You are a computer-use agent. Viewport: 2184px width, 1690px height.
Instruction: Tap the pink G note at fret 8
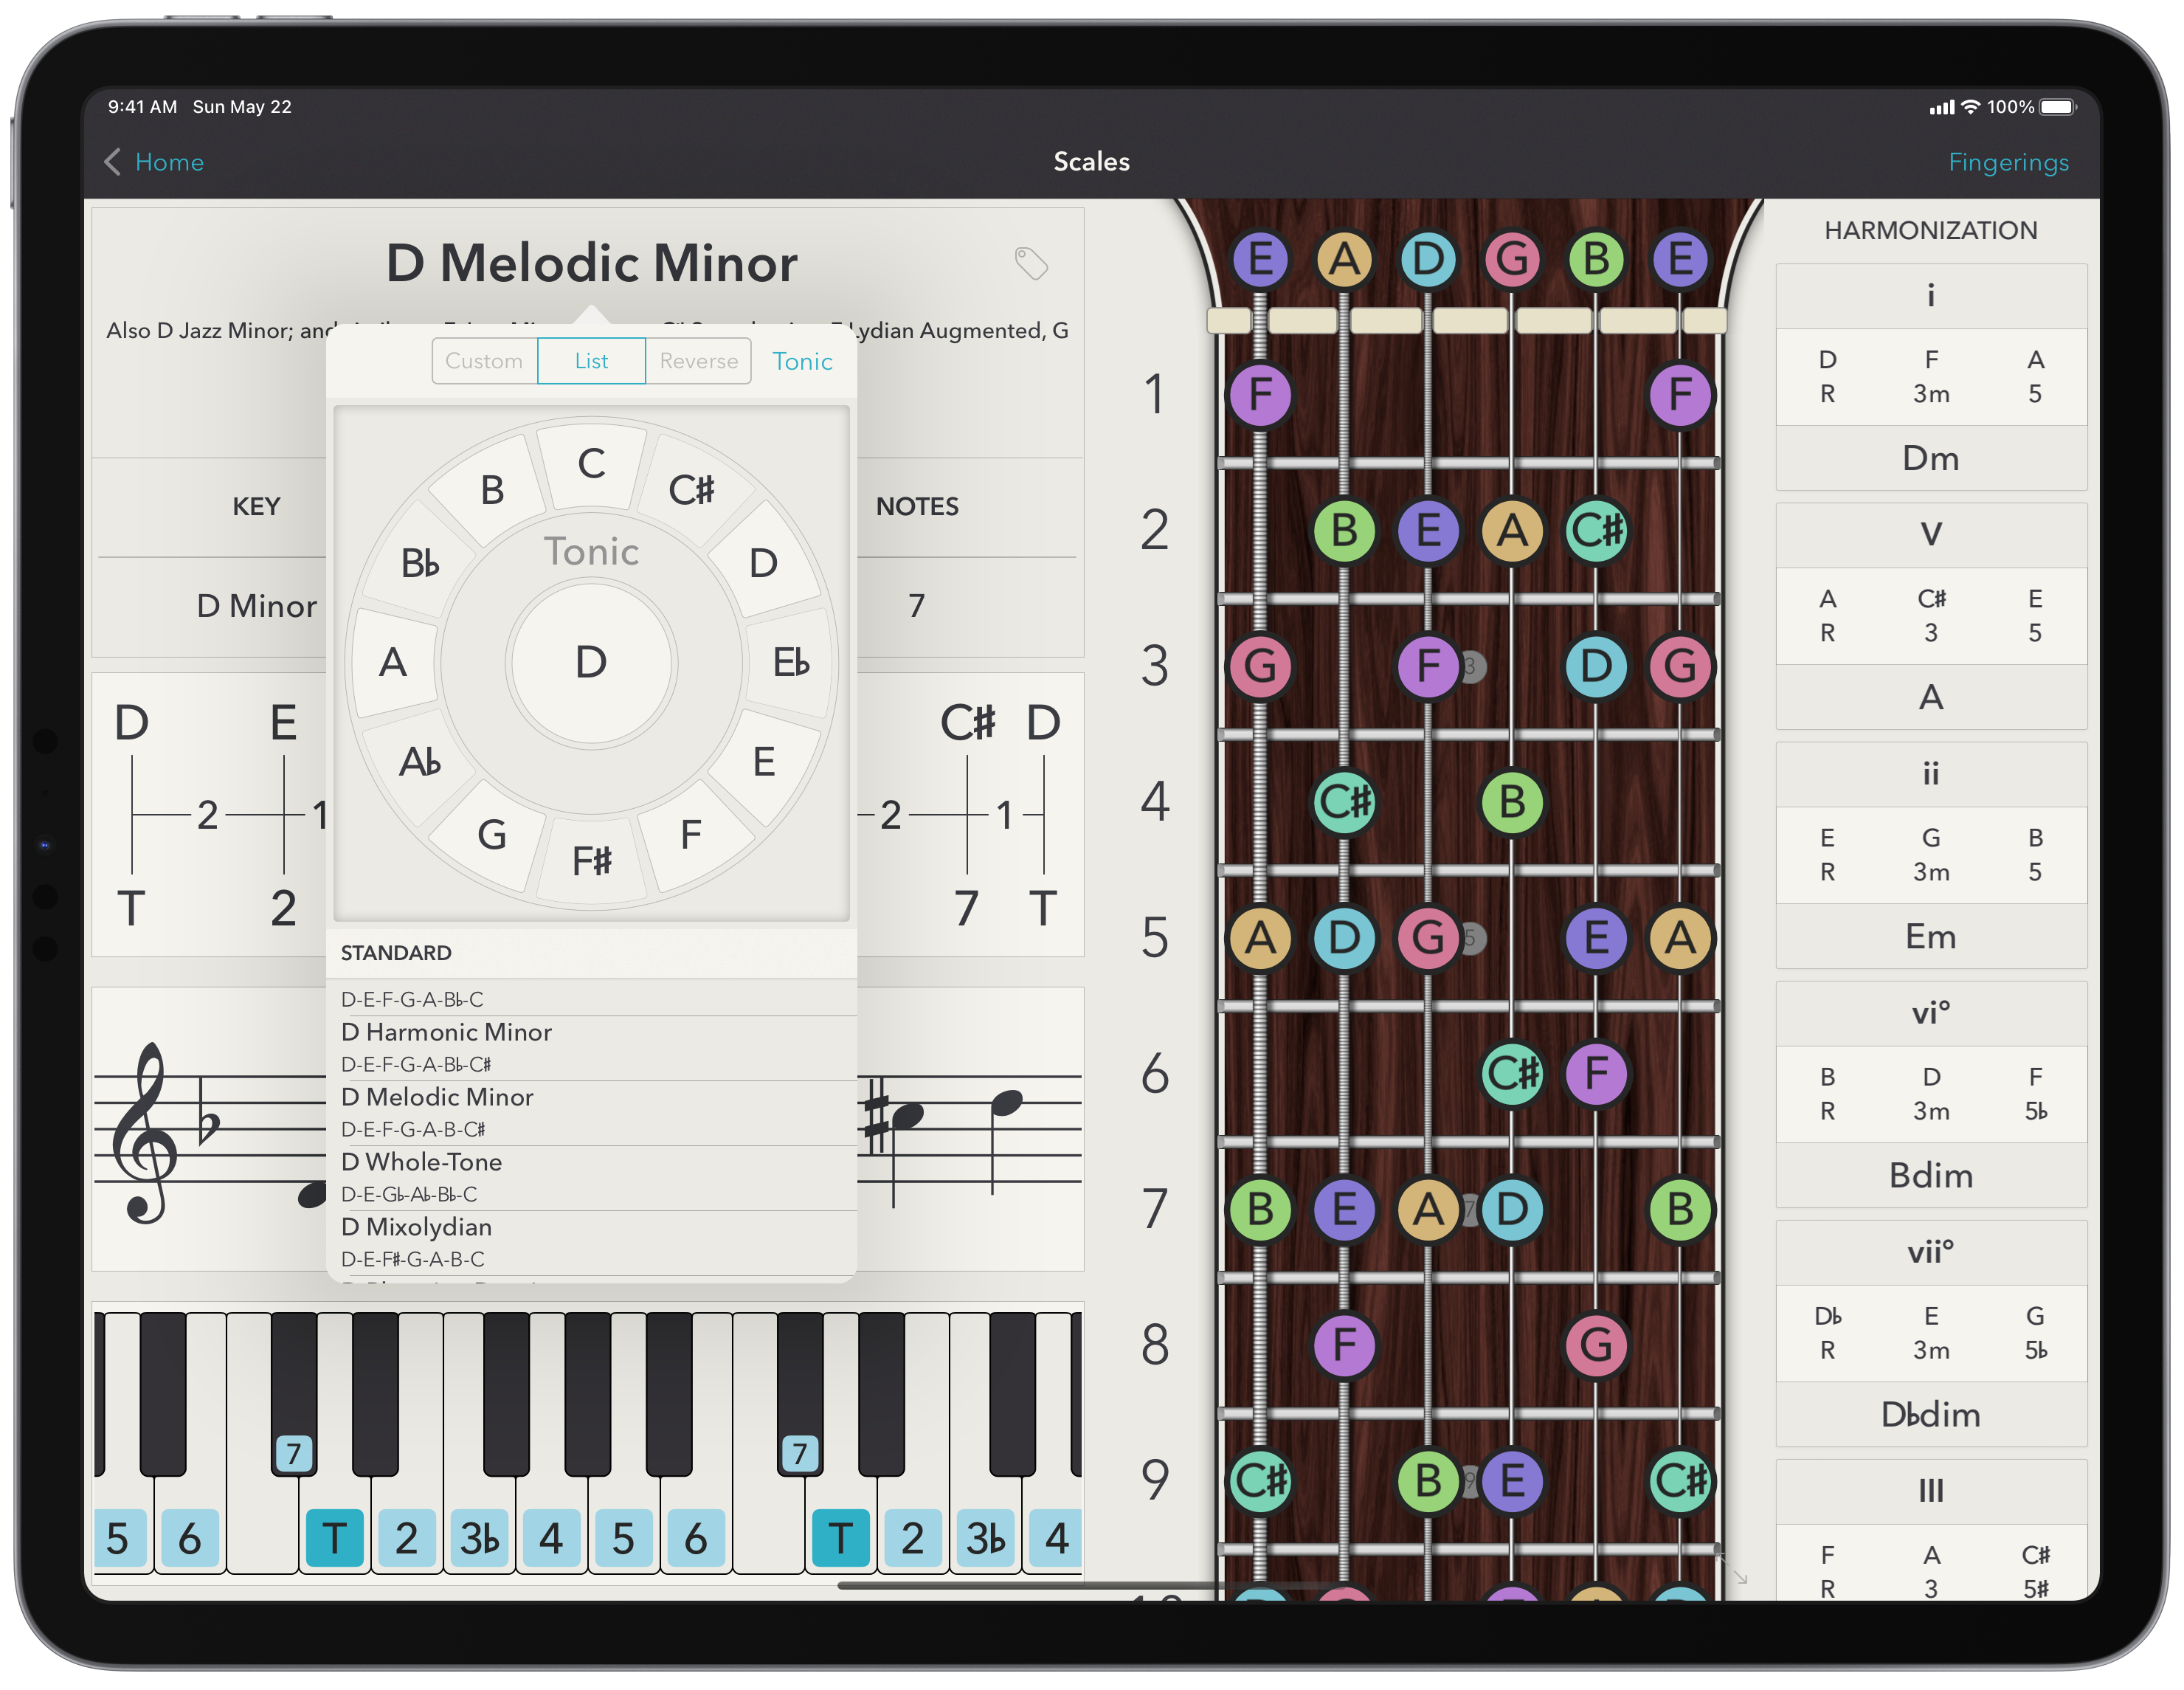(1596, 1345)
